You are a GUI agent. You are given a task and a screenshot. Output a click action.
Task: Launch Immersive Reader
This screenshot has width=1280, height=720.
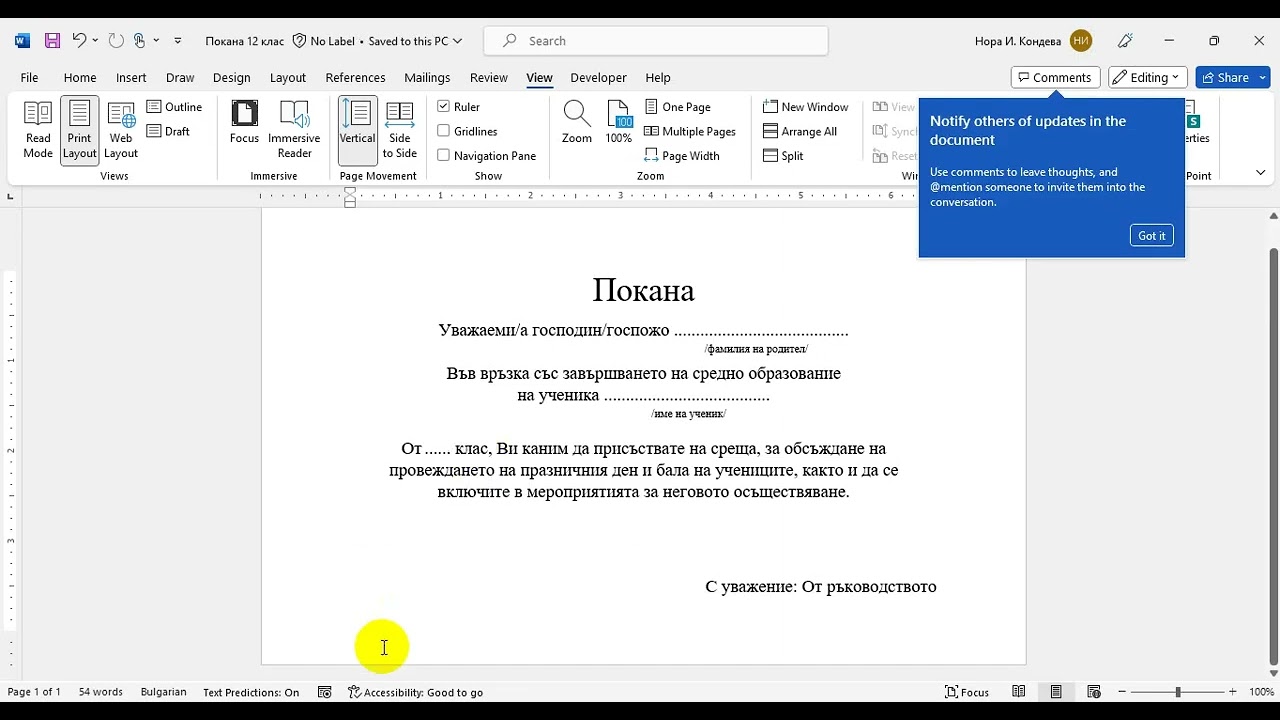294,130
